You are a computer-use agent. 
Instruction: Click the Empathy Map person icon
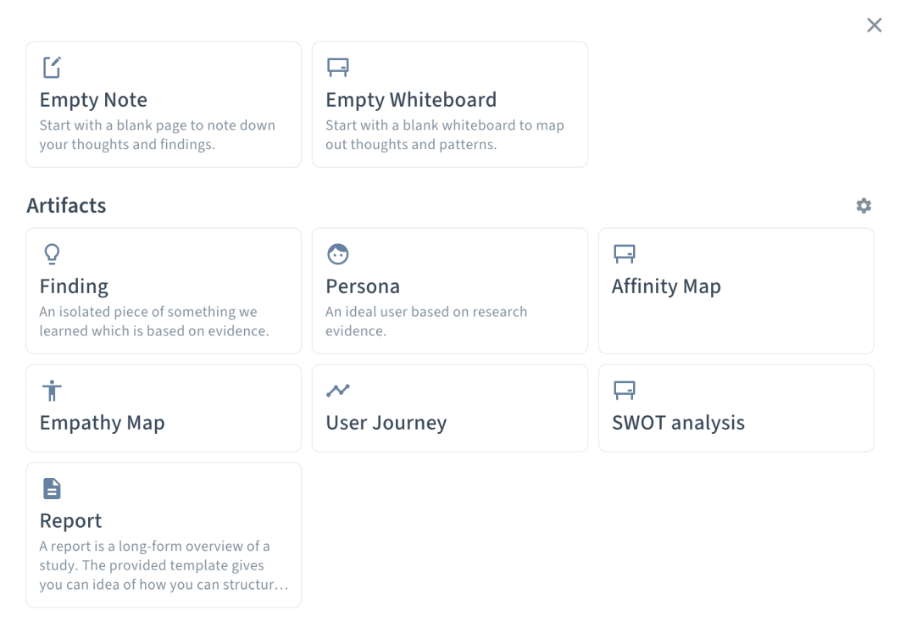50,390
